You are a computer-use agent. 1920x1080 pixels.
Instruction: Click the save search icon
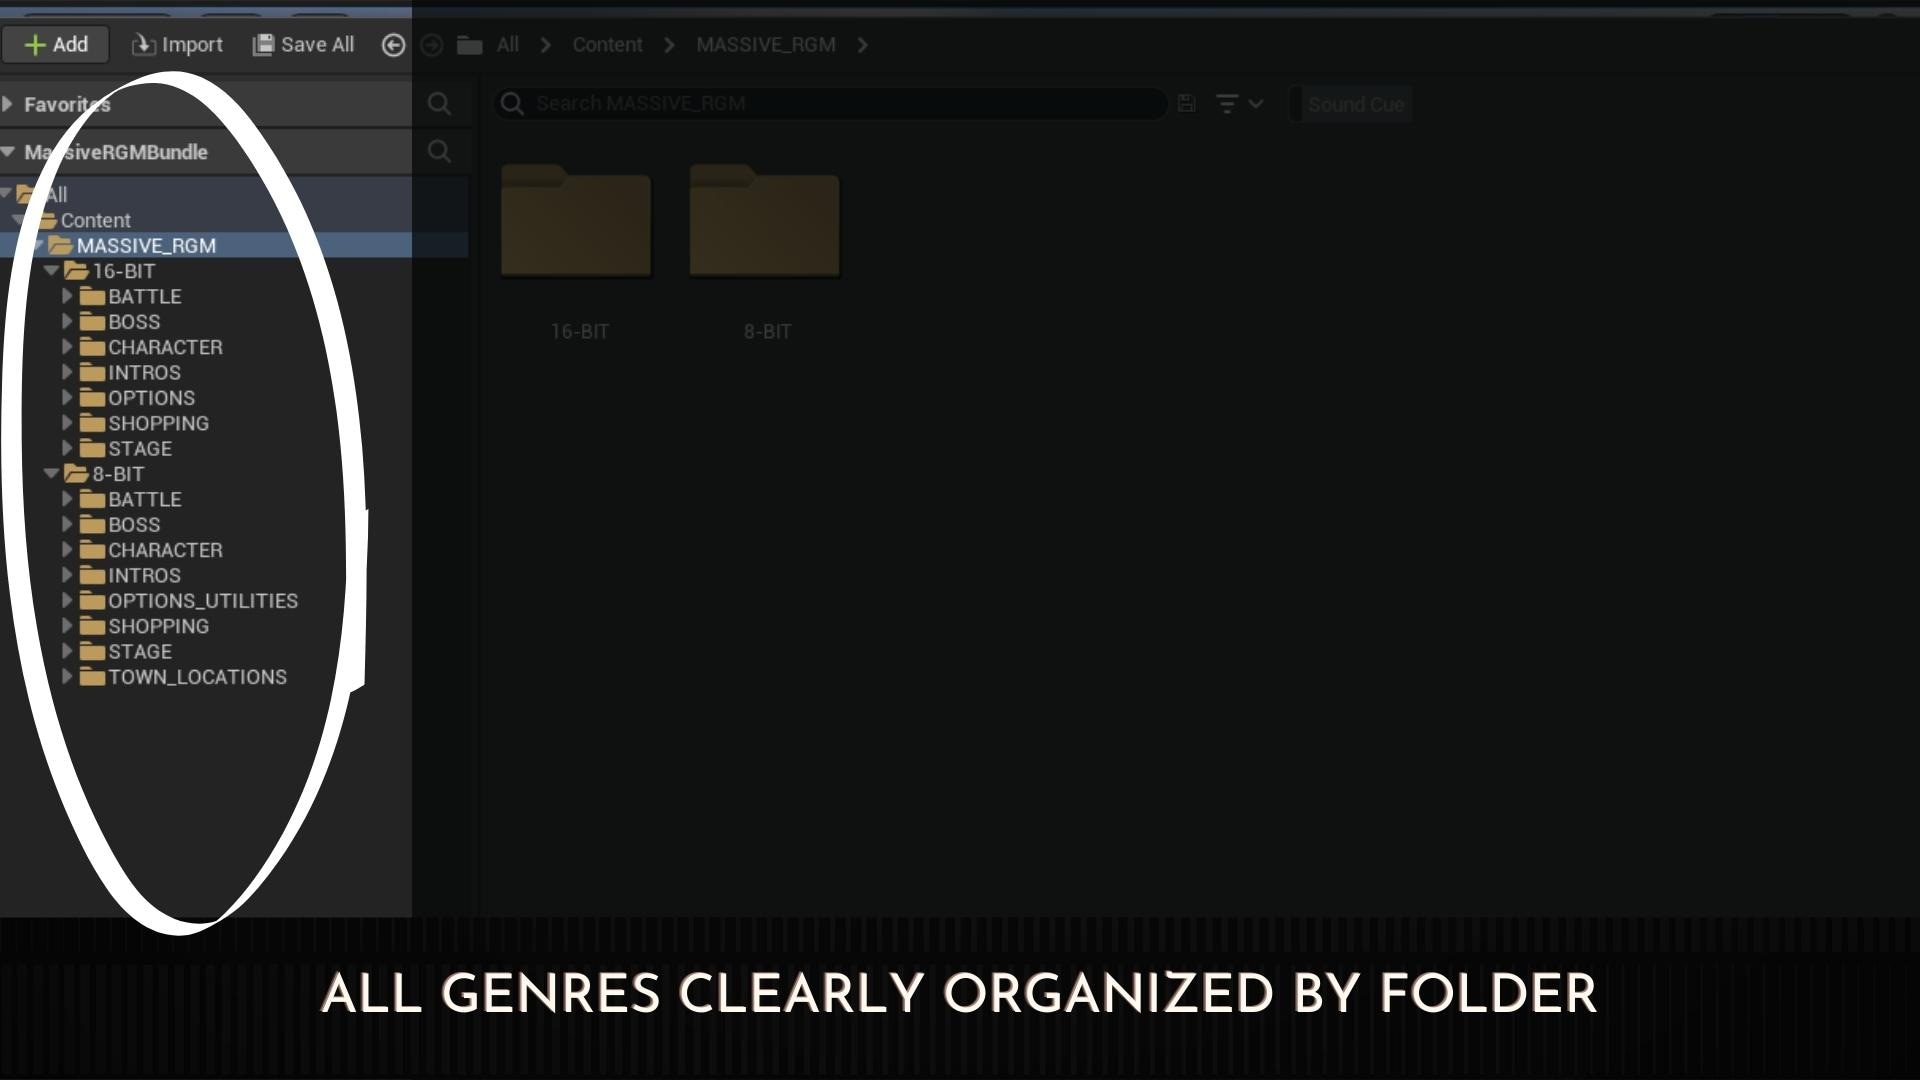point(1187,104)
